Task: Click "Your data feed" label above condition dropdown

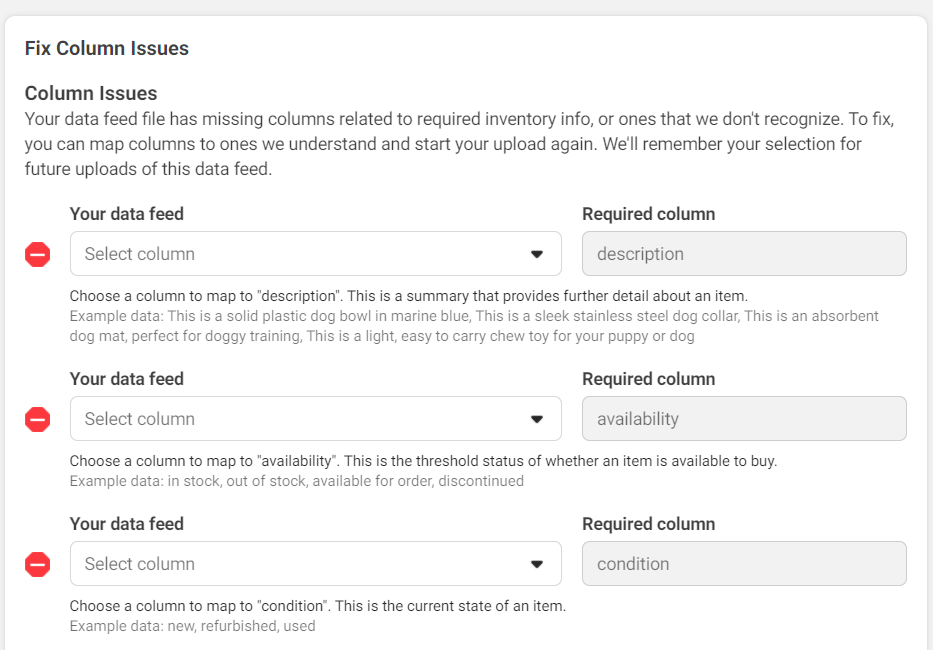Action: 127,524
